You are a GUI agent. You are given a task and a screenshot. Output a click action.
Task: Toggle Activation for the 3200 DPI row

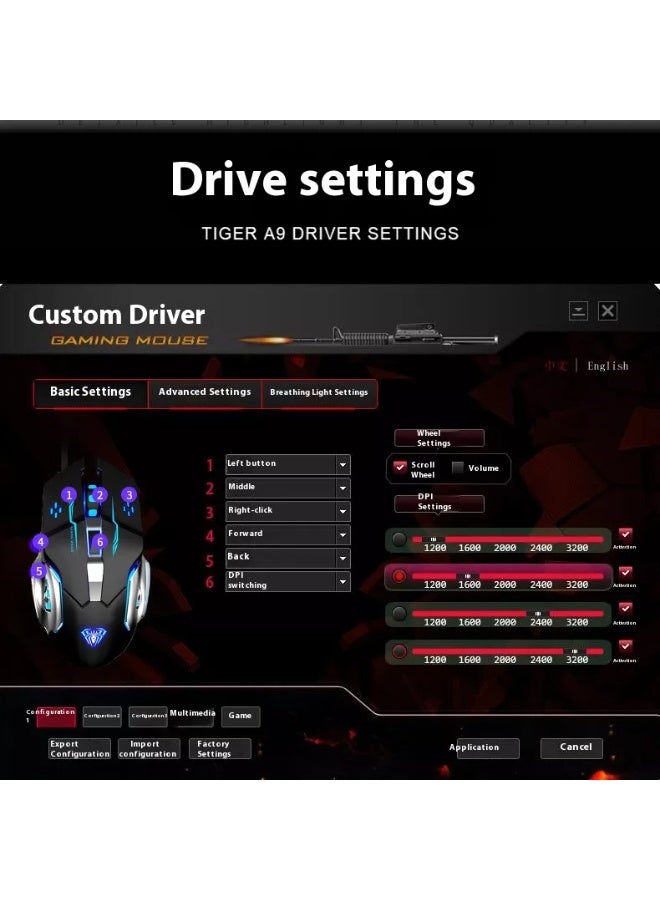tap(625, 646)
